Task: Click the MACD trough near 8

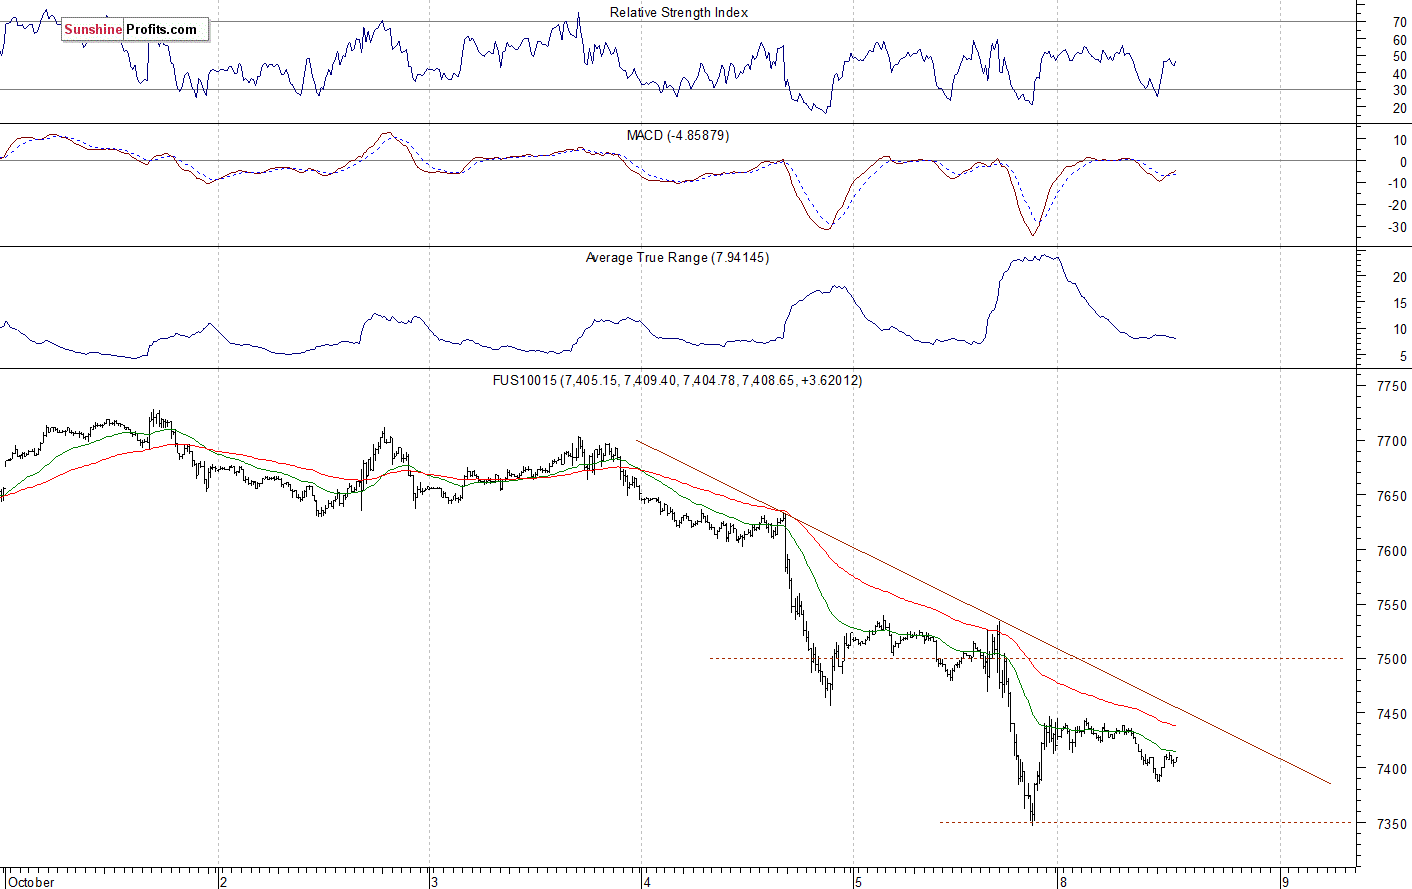Action: pyautogui.click(x=1033, y=234)
